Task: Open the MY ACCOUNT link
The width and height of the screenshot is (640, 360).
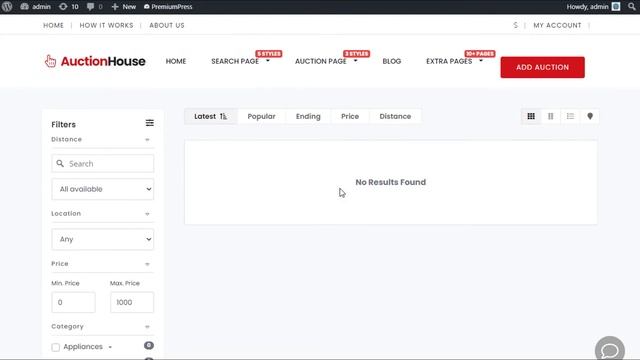Action: tap(557, 25)
